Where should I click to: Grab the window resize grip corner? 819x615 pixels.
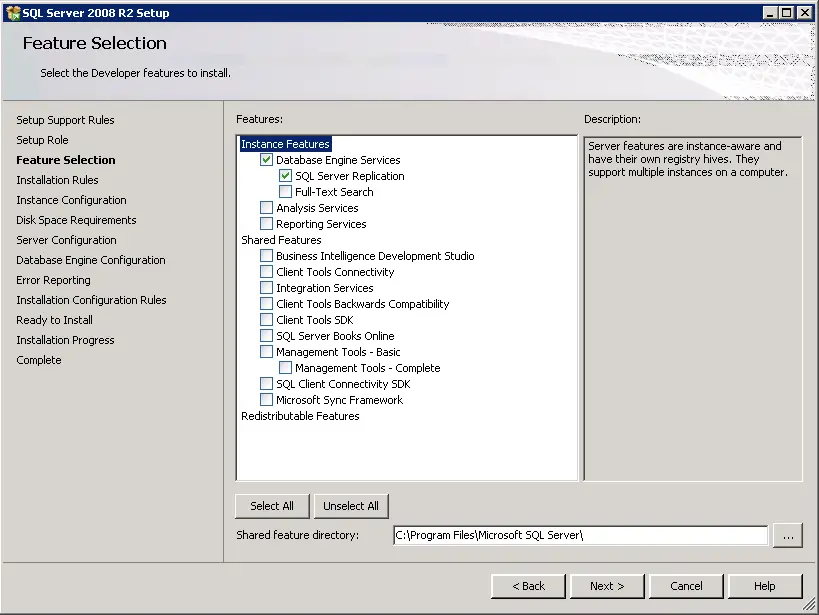[x=809, y=605]
